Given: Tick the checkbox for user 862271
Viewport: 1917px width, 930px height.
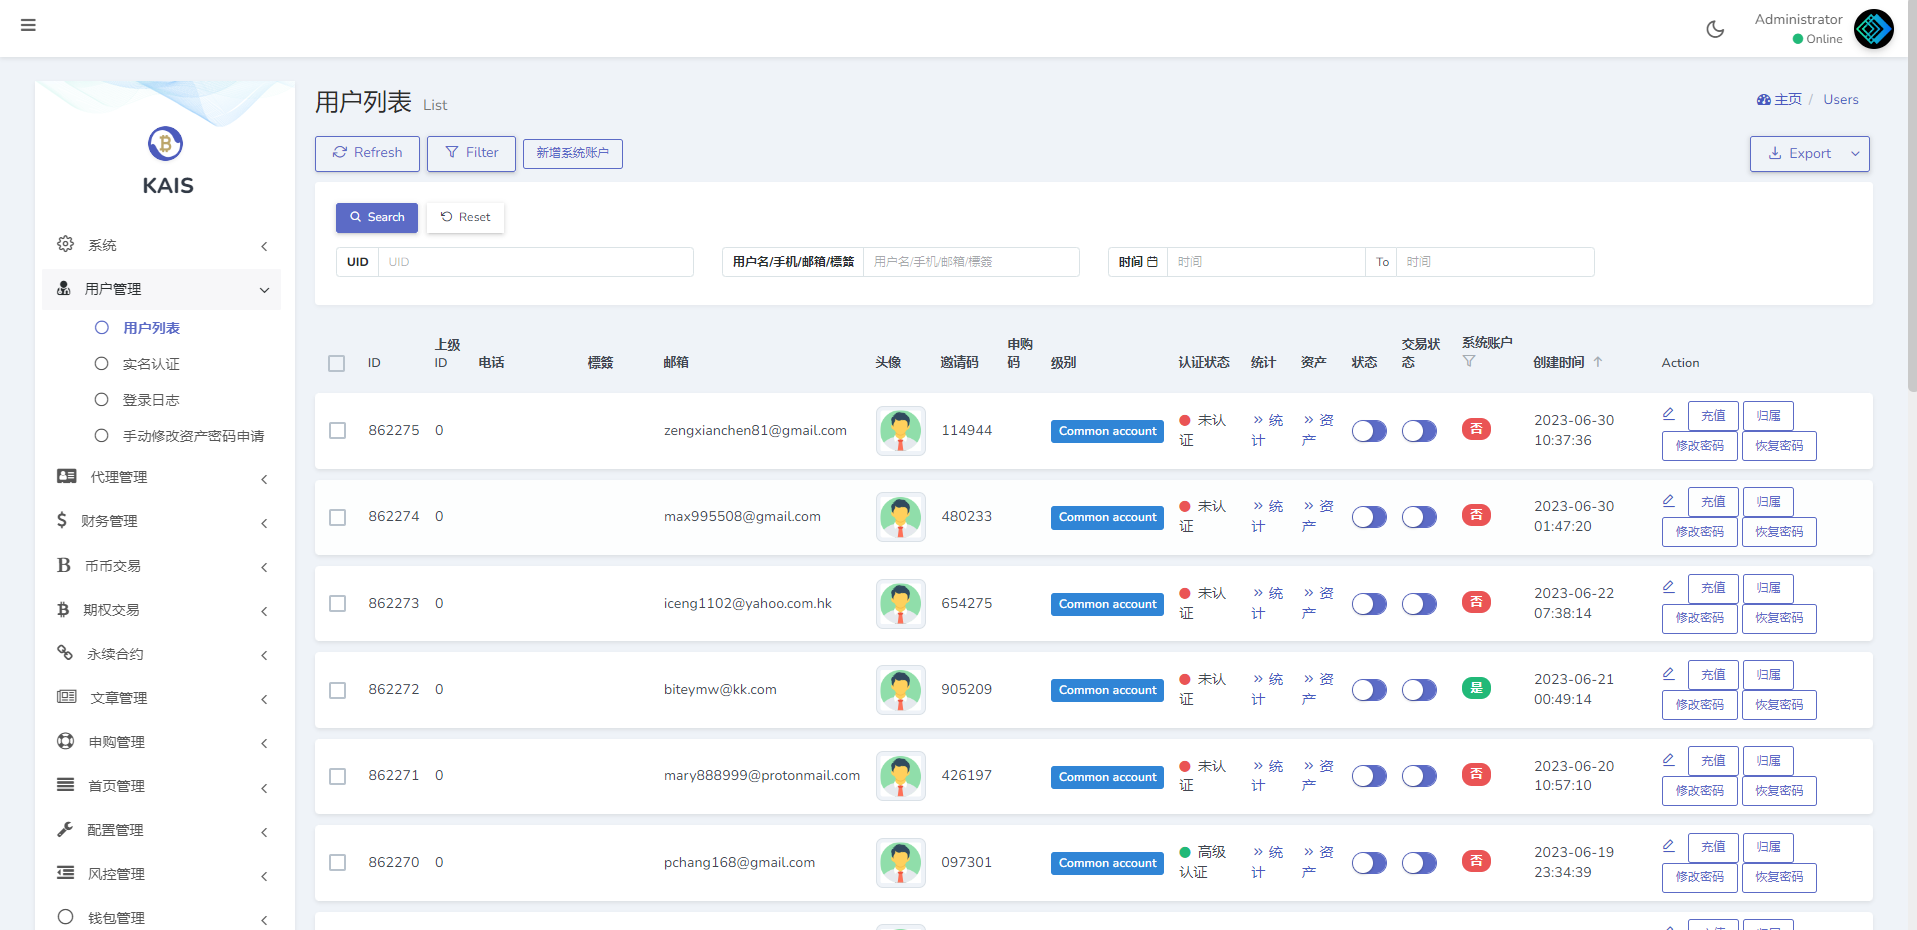Looking at the screenshot, I should click(x=338, y=777).
